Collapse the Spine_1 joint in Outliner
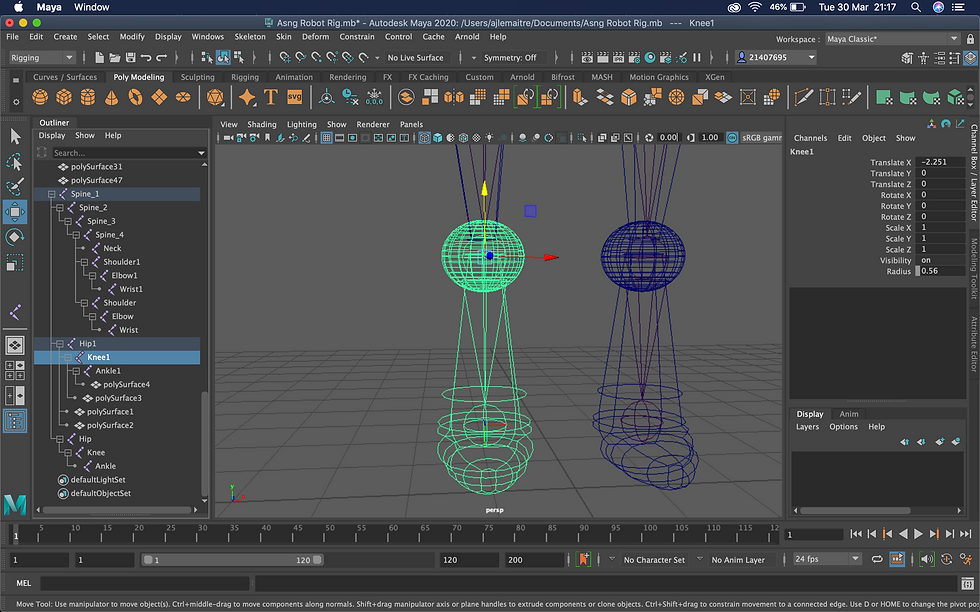This screenshot has height=612, width=980. tap(52, 194)
